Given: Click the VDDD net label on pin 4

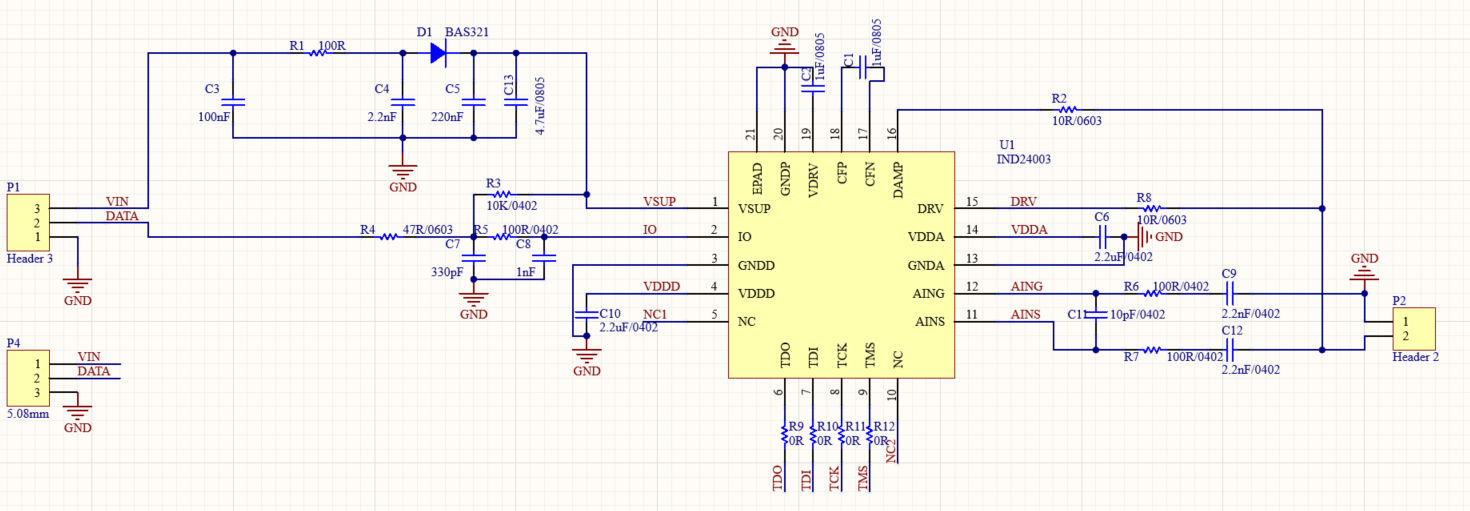Looking at the screenshot, I should (661, 286).
